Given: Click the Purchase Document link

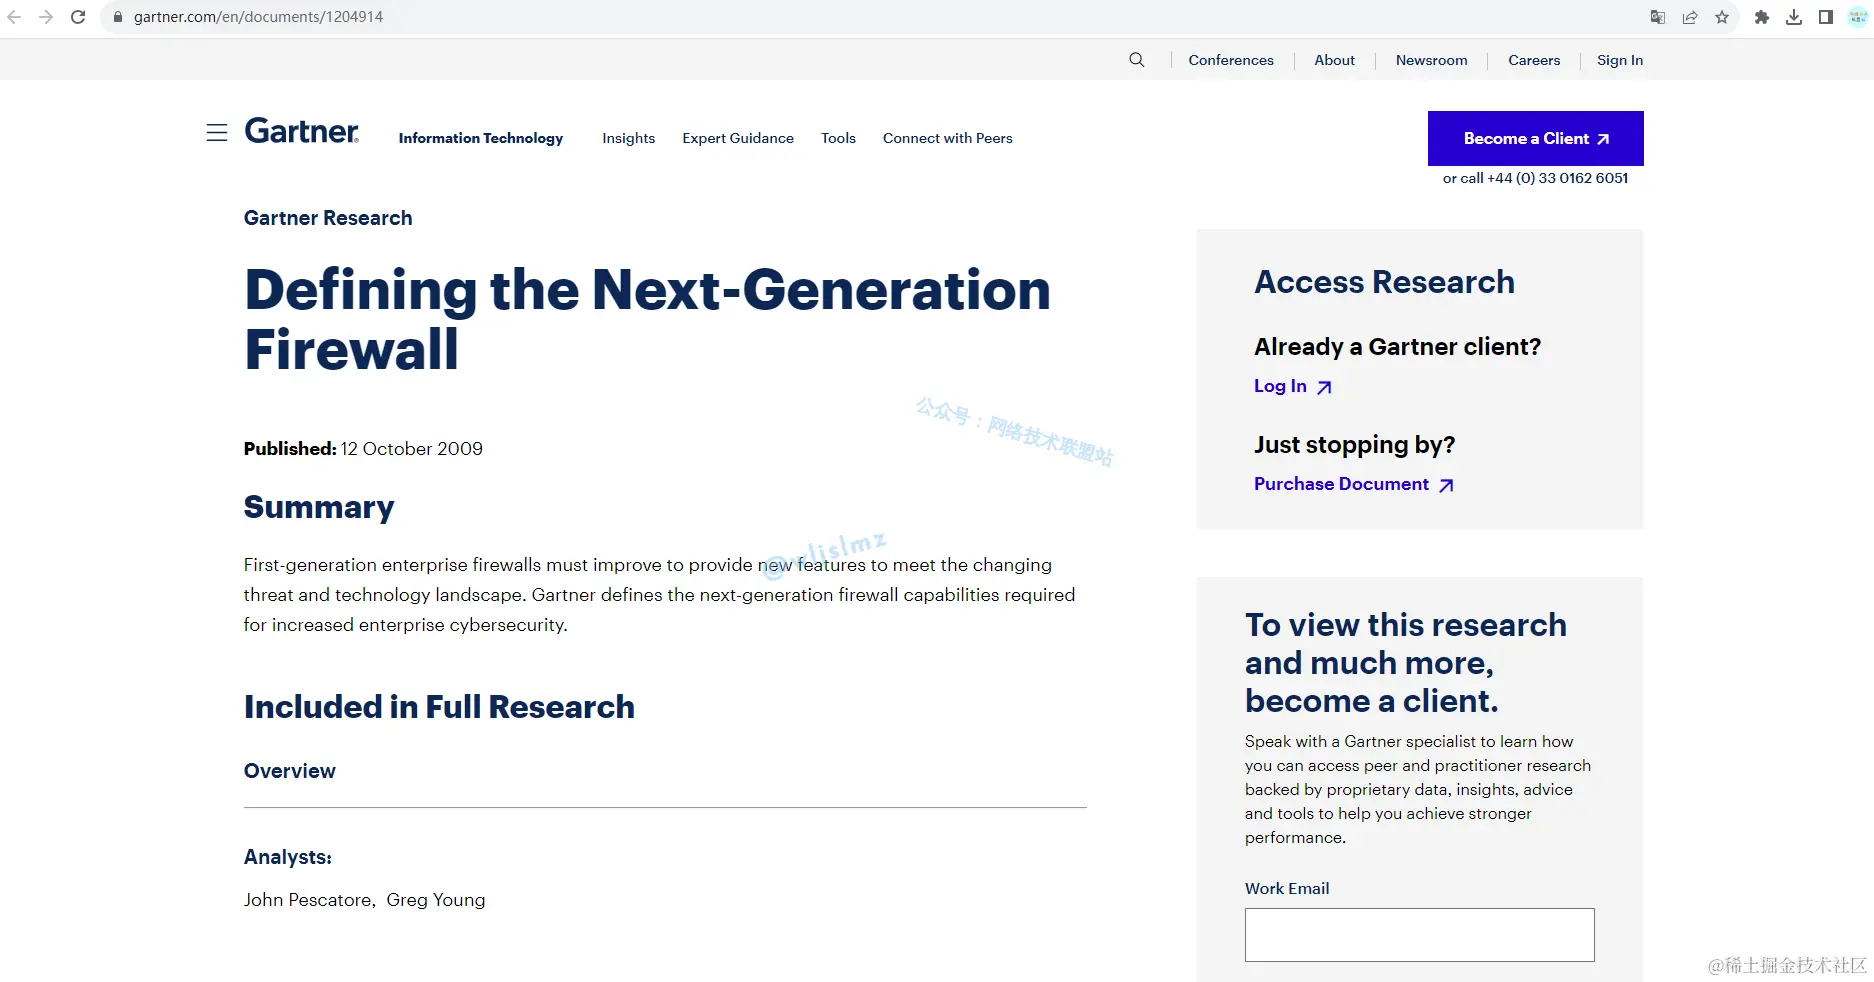Looking at the screenshot, I should [1354, 484].
